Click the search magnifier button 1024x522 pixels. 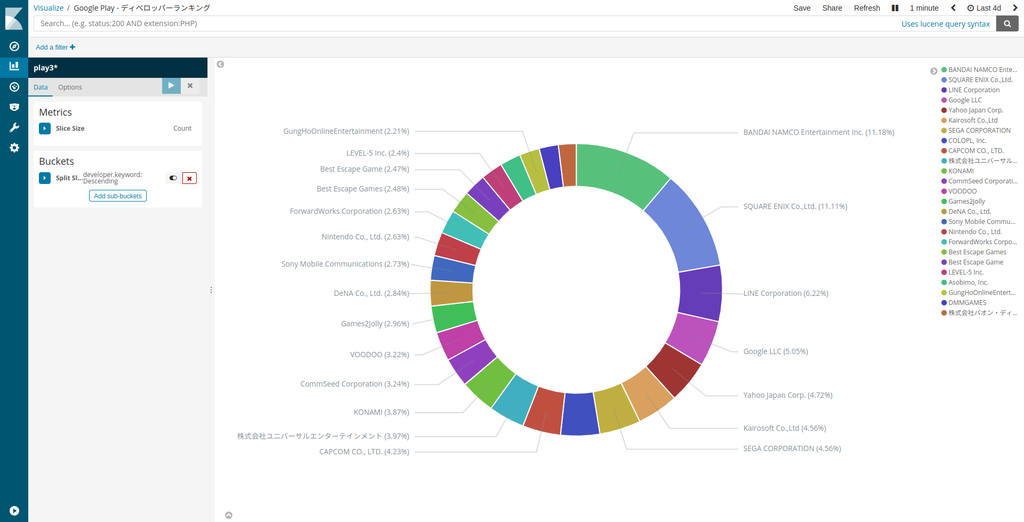pos(1007,24)
